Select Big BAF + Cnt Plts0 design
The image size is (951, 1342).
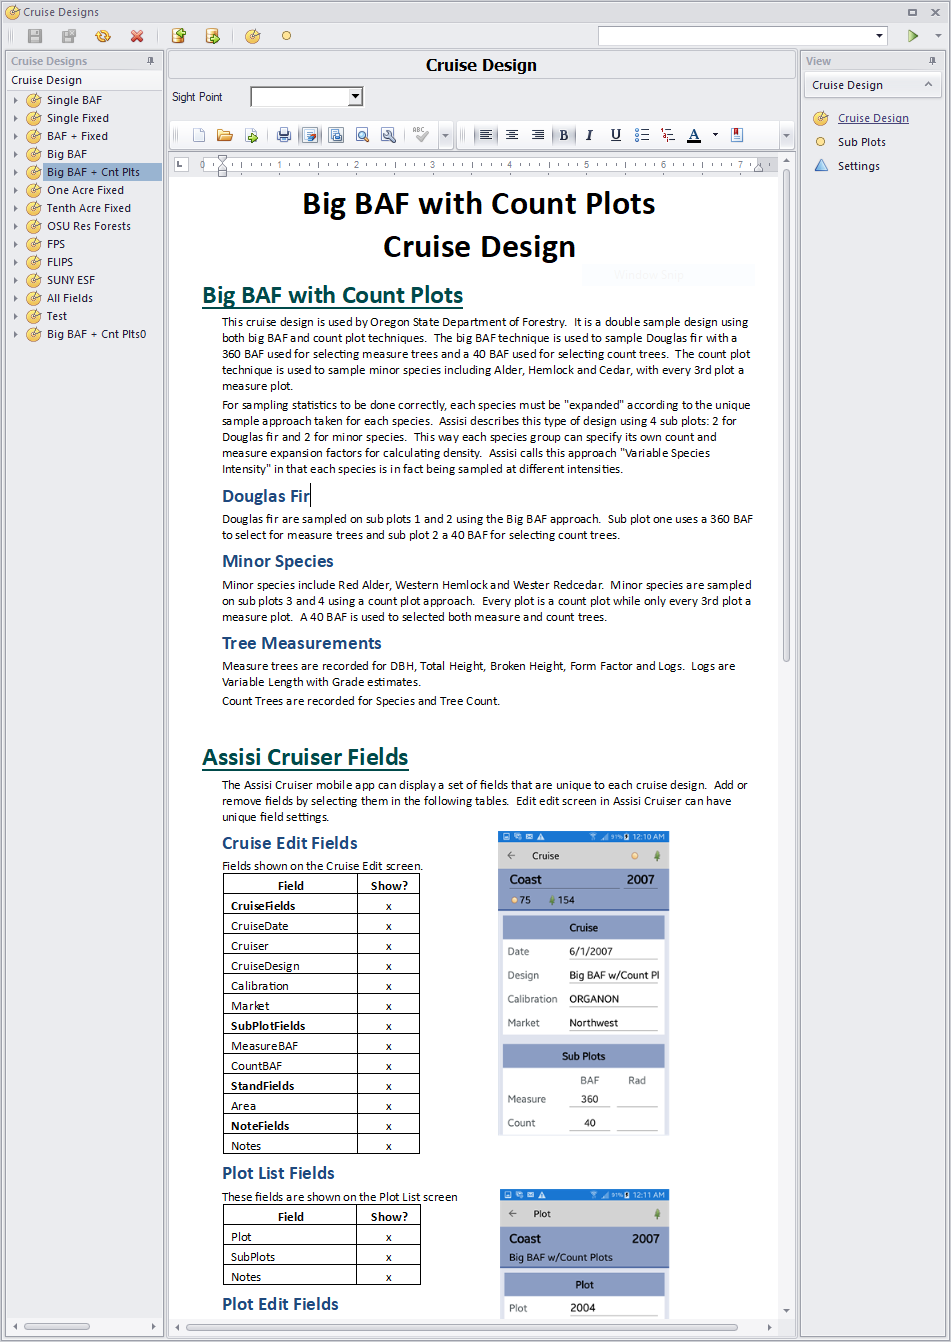[96, 334]
